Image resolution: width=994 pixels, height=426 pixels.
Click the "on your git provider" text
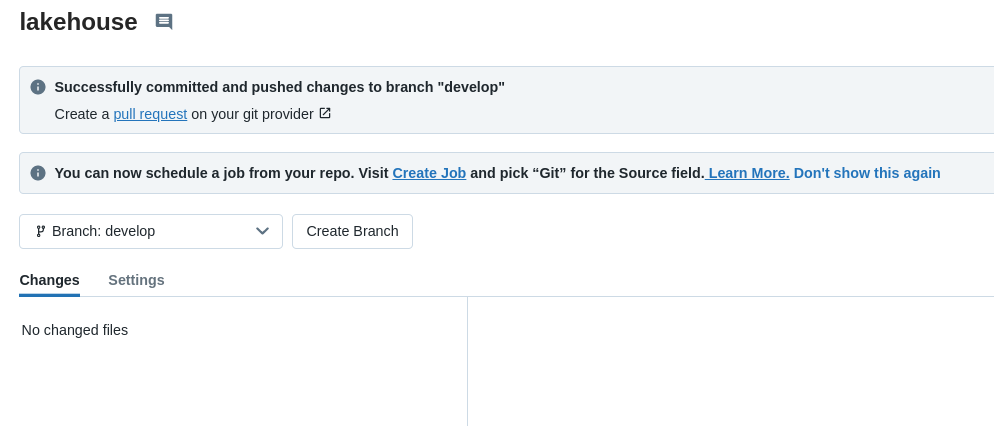tap(252, 114)
